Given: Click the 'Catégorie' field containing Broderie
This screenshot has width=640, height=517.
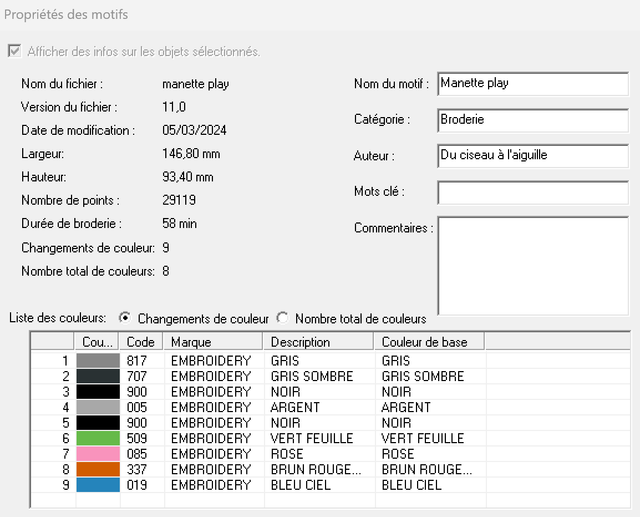Looking at the screenshot, I should 533,120.
